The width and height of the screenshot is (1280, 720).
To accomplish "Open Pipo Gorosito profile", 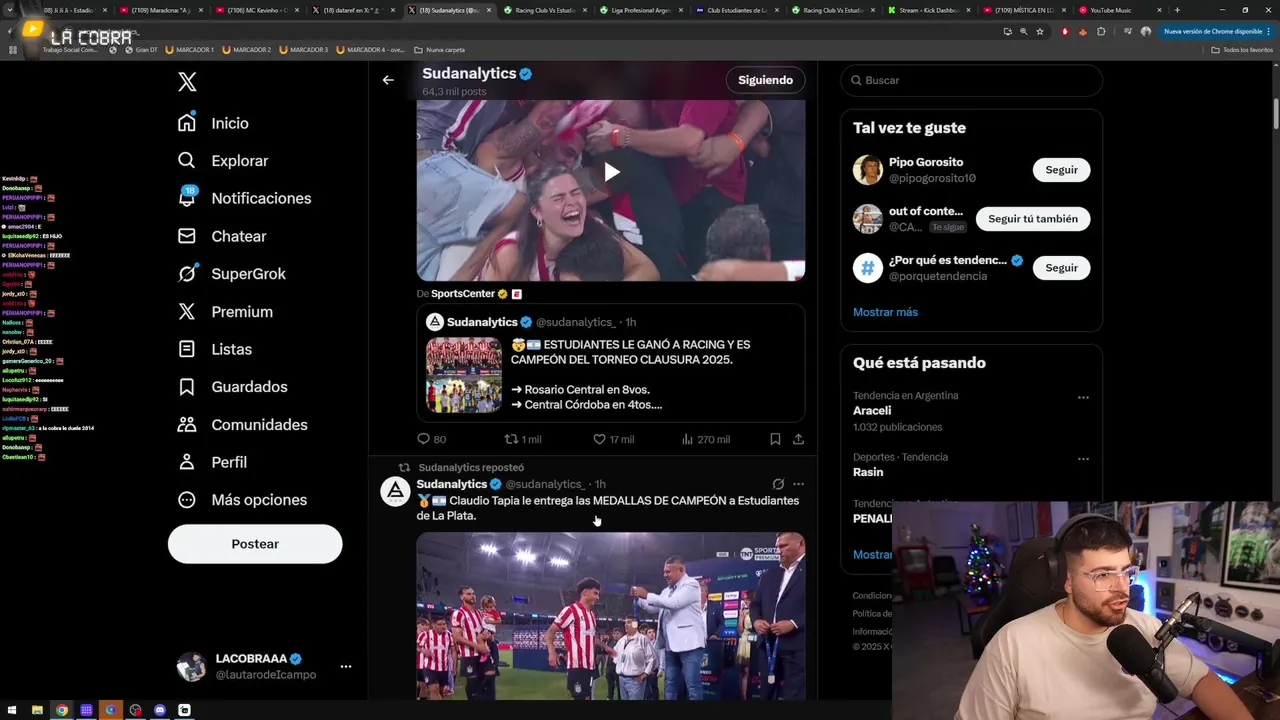I will pos(926,162).
